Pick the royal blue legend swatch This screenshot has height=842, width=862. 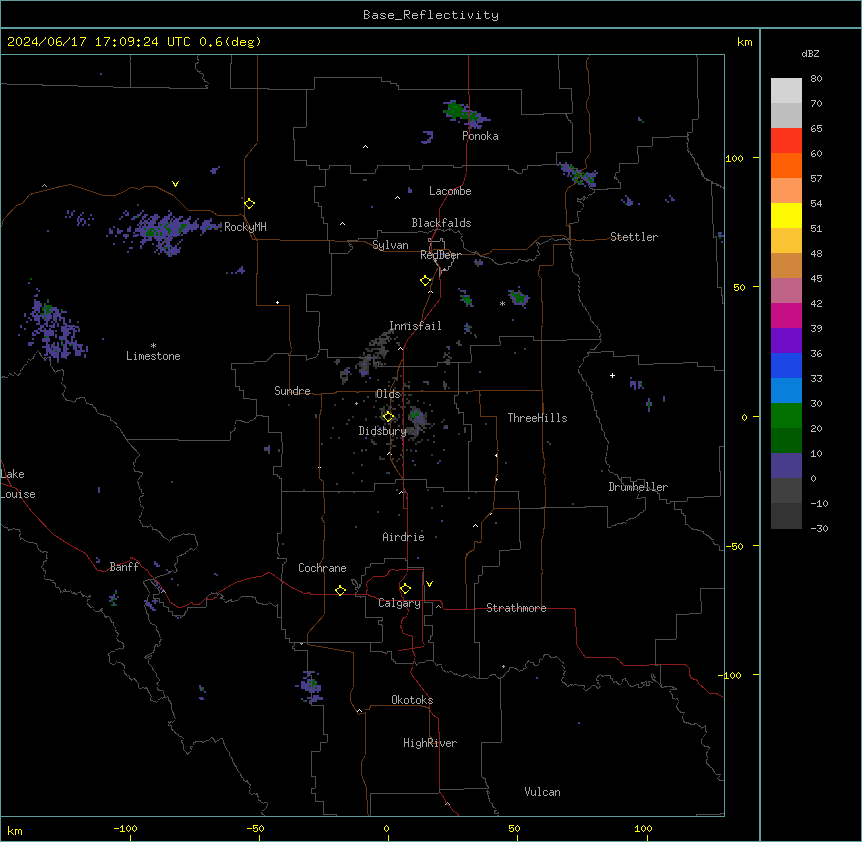[786, 365]
